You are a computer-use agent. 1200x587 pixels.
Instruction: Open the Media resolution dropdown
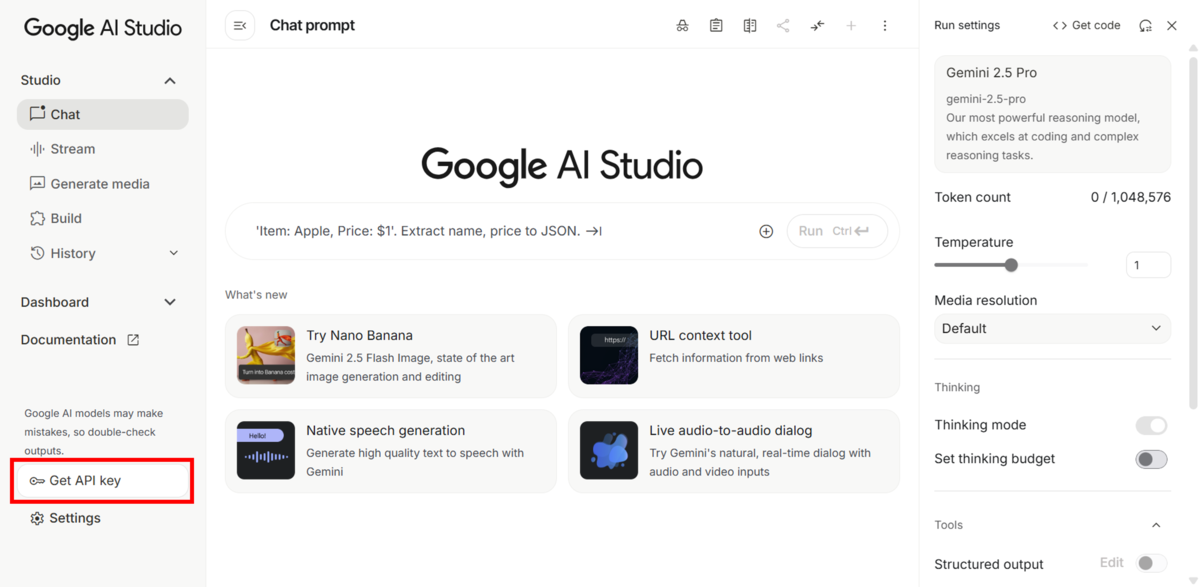1052,328
